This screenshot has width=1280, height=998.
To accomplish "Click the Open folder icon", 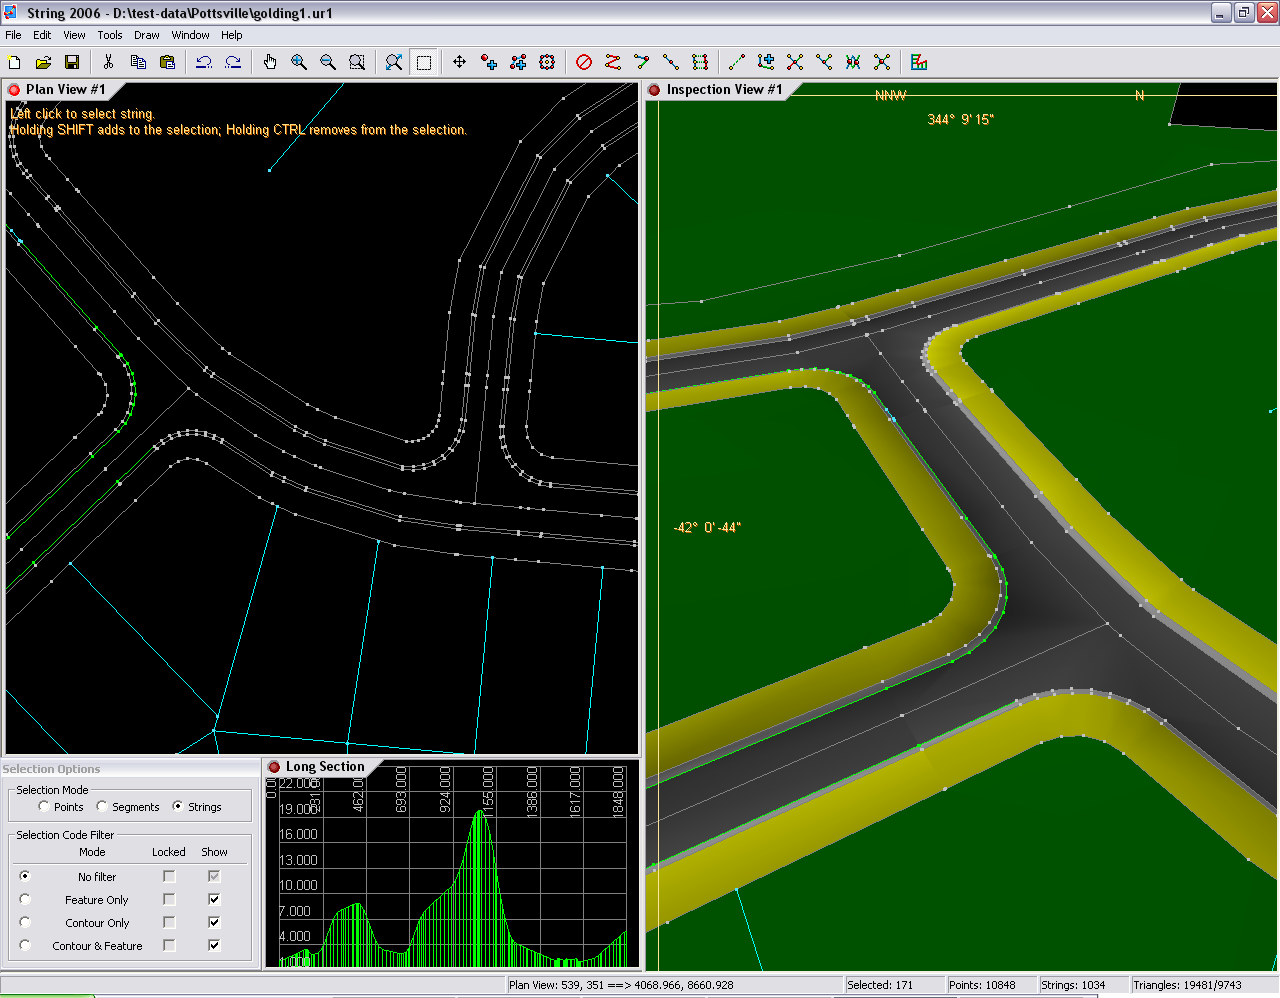I will (43, 62).
